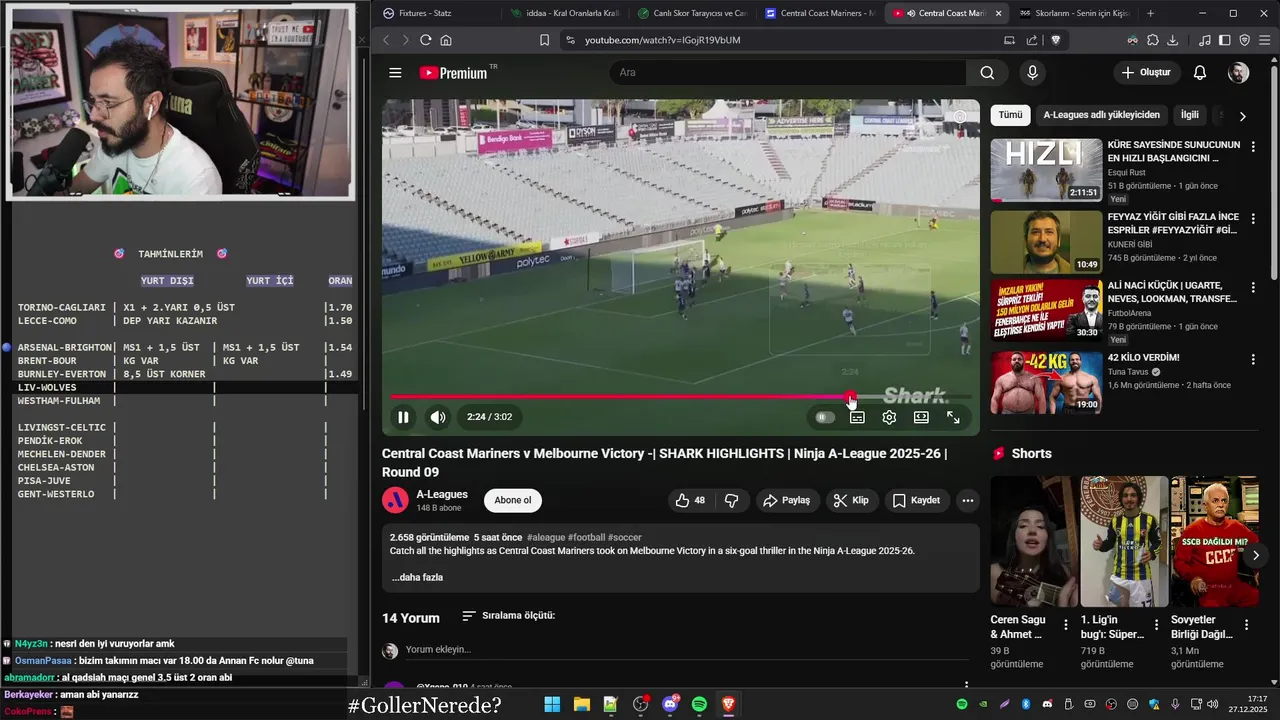Select the Tümü filter chip

point(1011,115)
